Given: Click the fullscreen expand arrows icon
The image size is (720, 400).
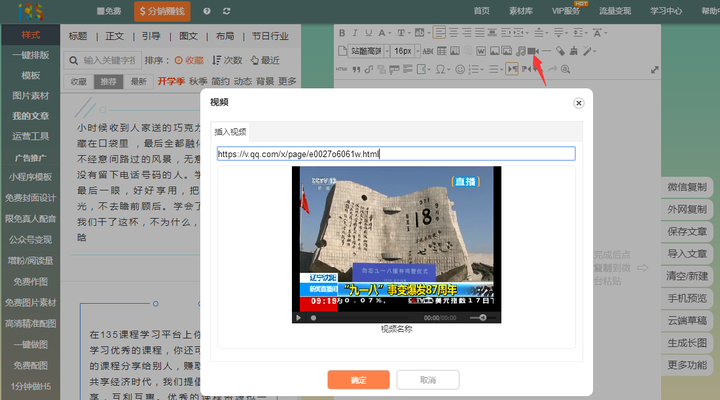Looking at the screenshot, I should click(655, 70).
